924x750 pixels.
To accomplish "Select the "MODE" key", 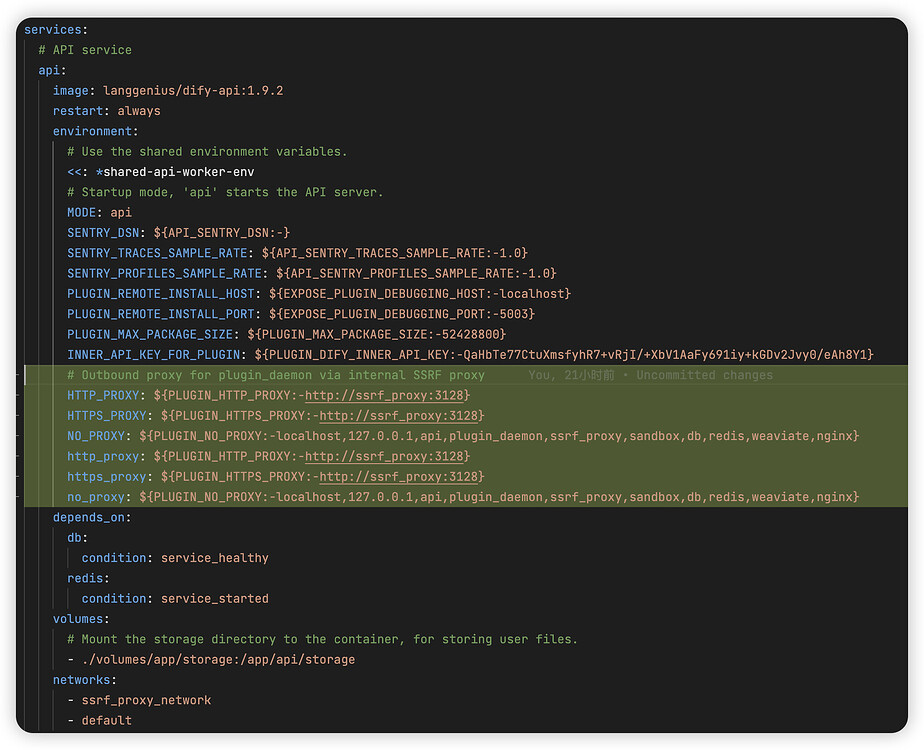I will 81,213.
